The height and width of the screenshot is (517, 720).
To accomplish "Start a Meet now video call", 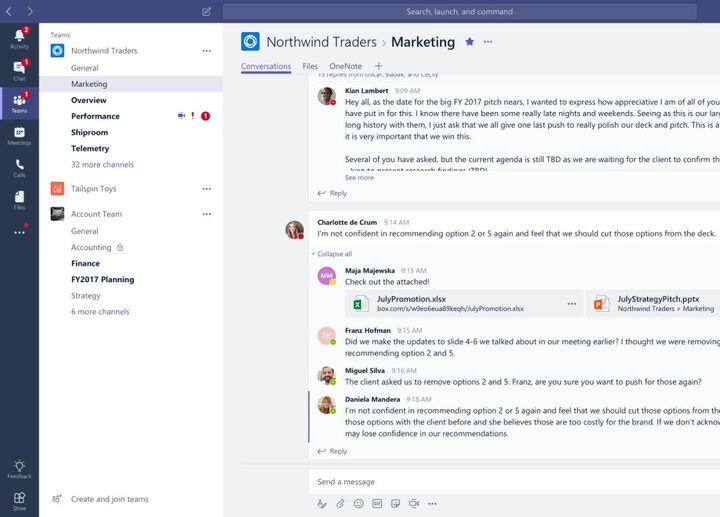I will click(x=414, y=504).
